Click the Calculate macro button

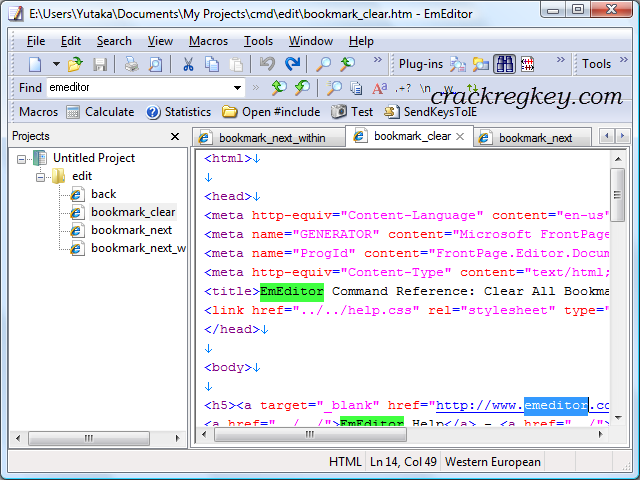click(100, 112)
